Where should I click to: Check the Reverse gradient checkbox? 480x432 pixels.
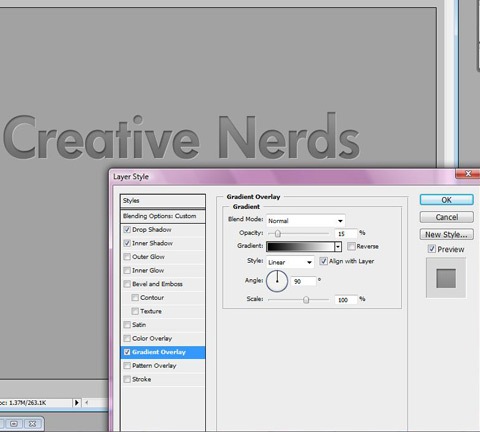tap(351, 246)
